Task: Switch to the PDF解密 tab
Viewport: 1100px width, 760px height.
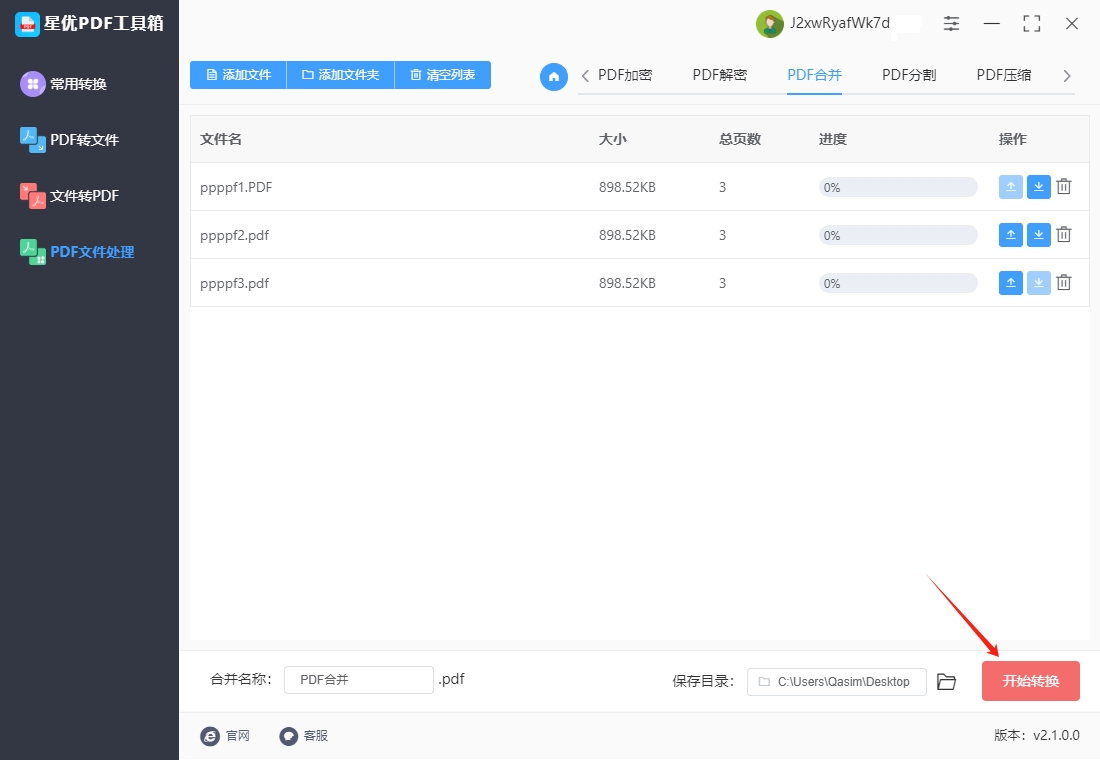Action: click(x=720, y=75)
